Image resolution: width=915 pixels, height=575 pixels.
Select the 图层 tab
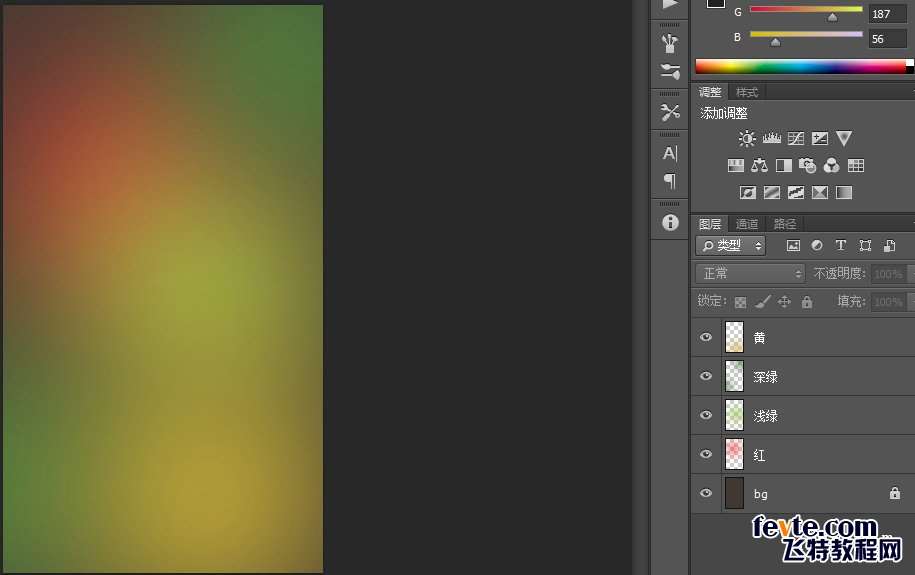tap(710, 224)
